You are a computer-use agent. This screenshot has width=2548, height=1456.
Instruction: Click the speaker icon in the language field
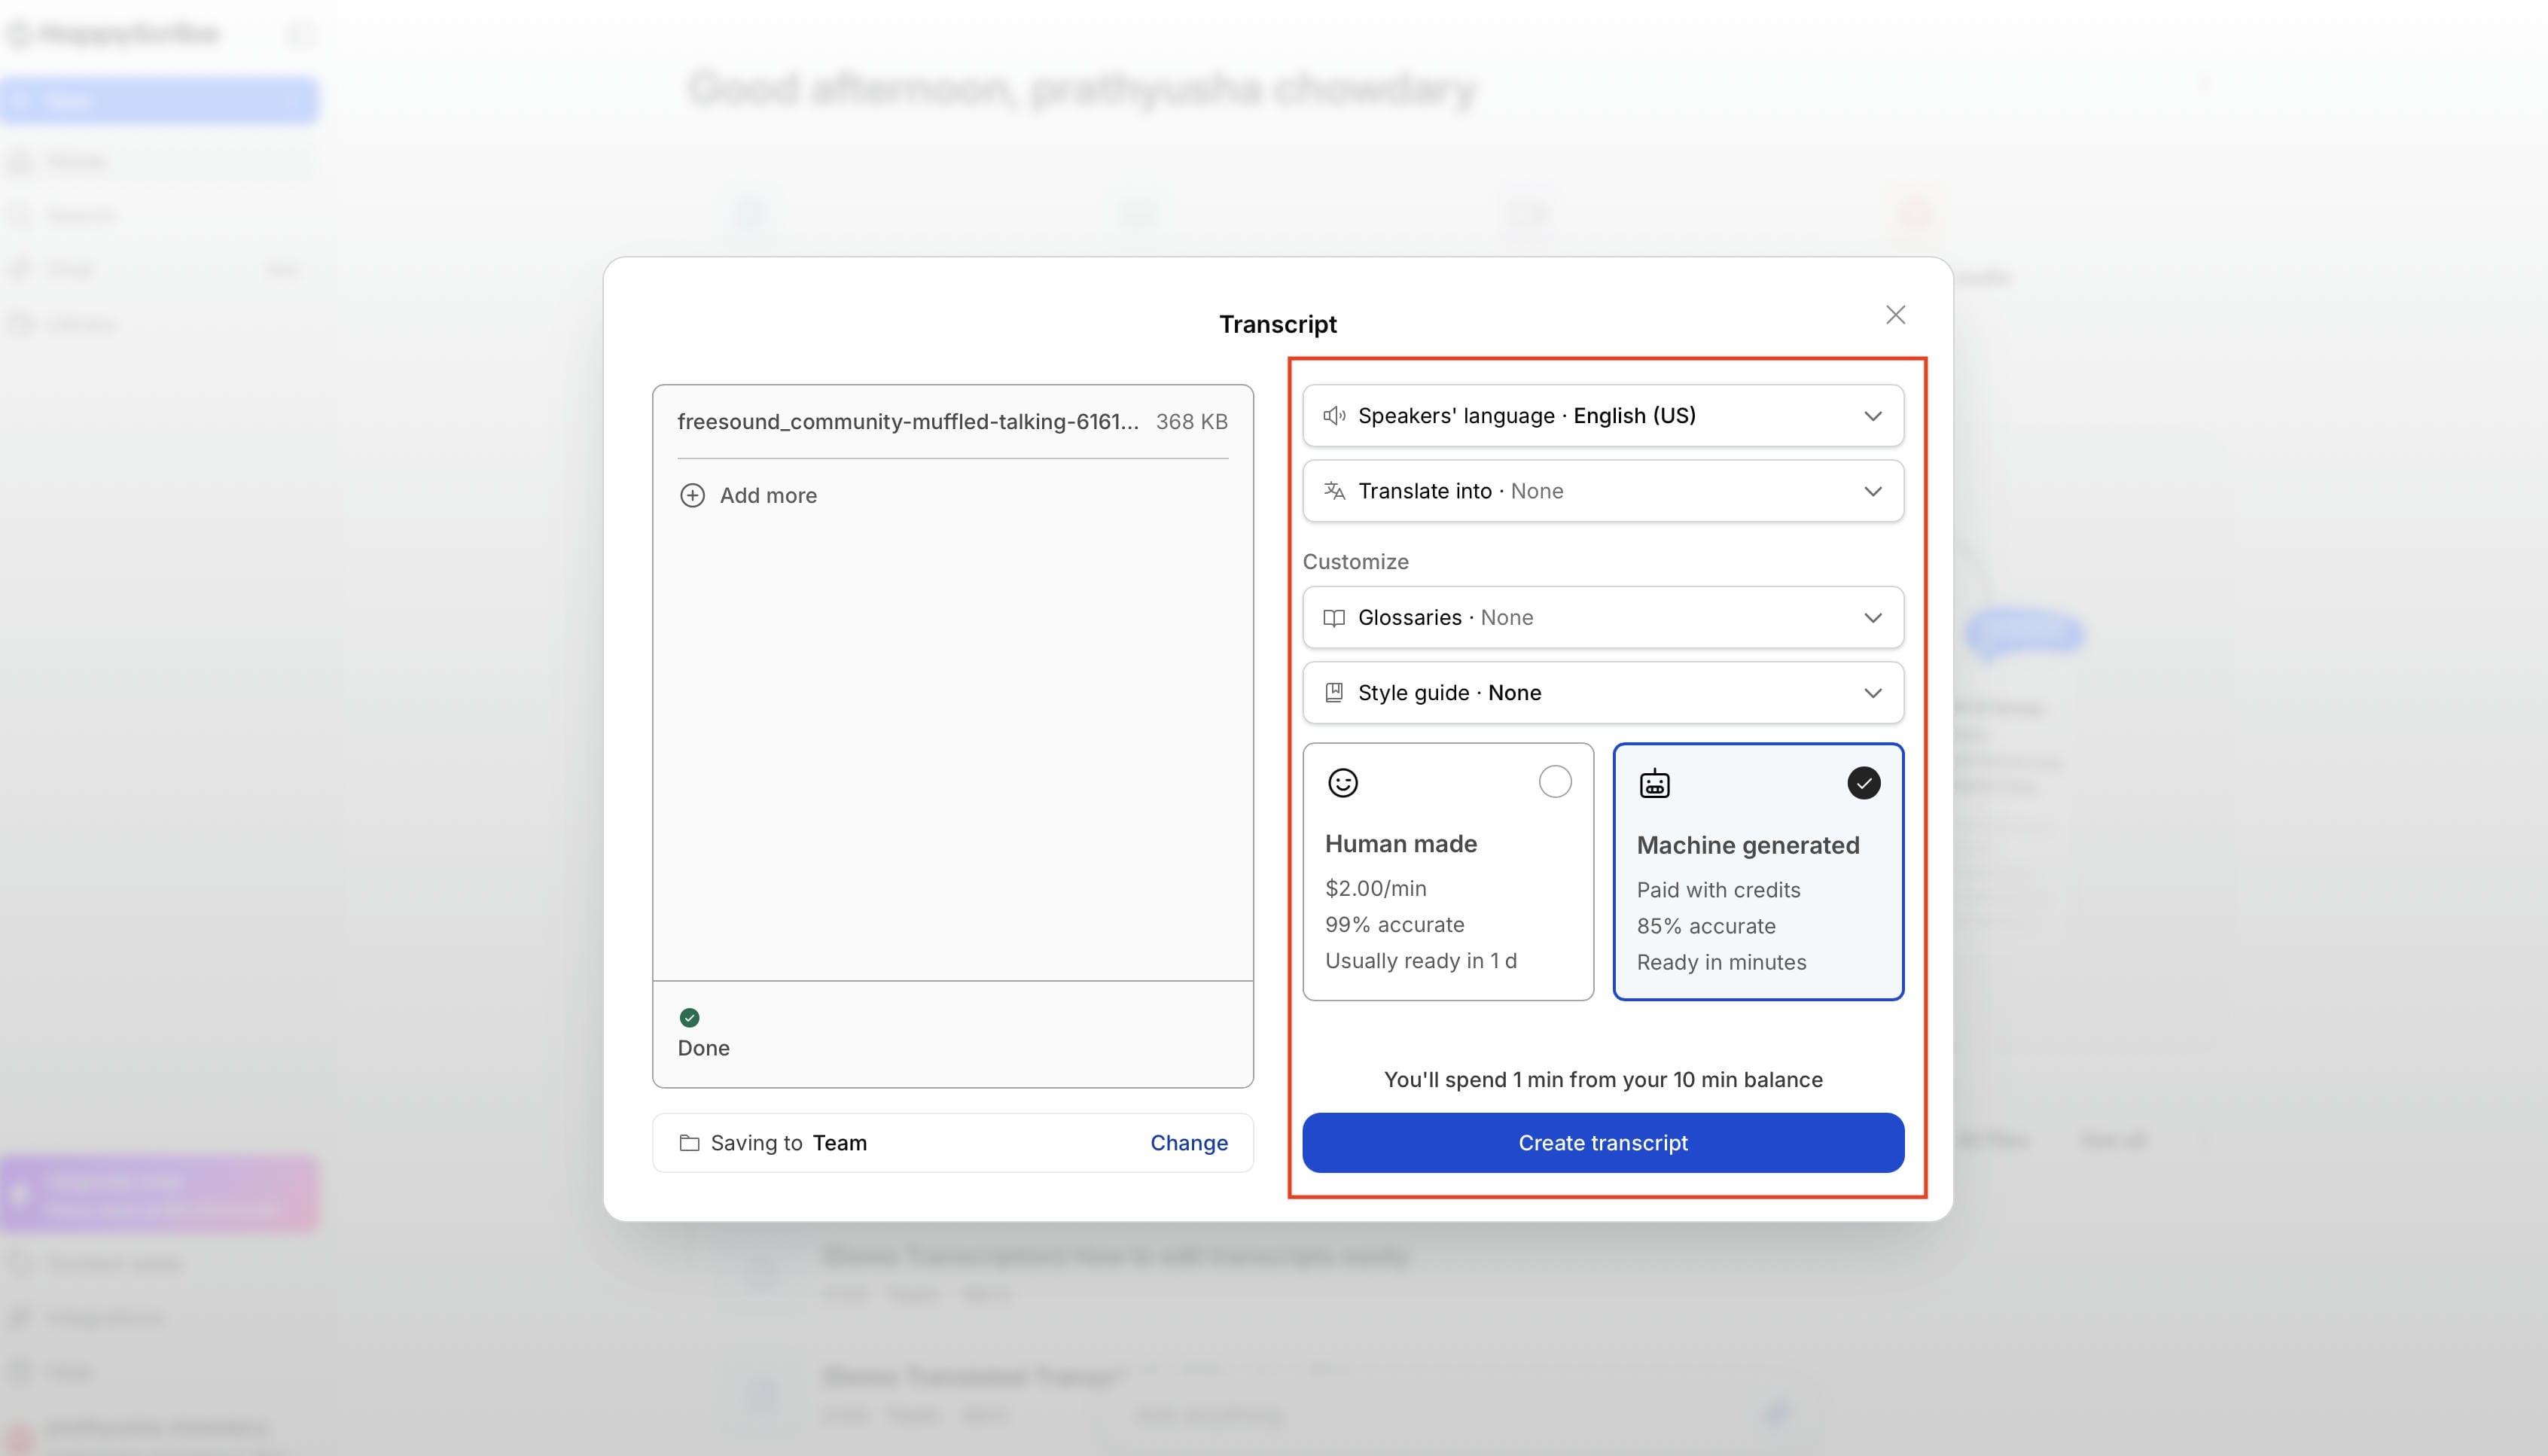tap(1334, 415)
